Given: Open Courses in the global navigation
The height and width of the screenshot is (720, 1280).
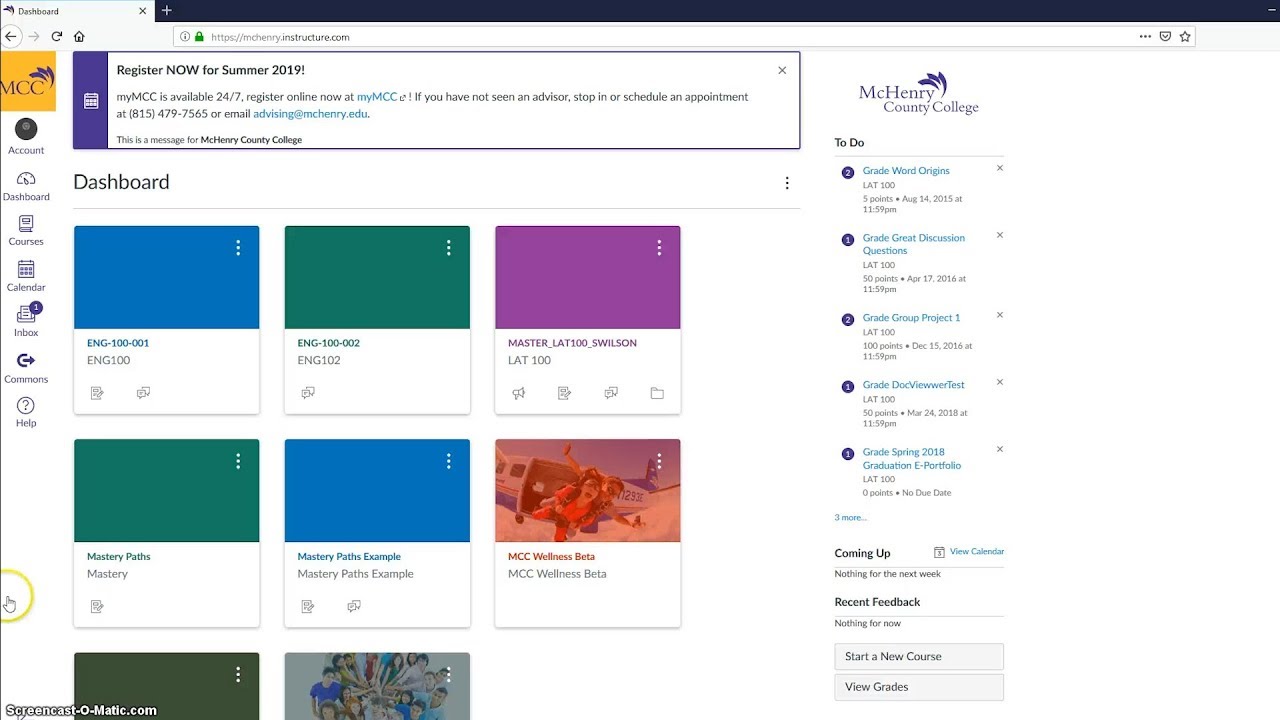Looking at the screenshot, I should 26,231.
